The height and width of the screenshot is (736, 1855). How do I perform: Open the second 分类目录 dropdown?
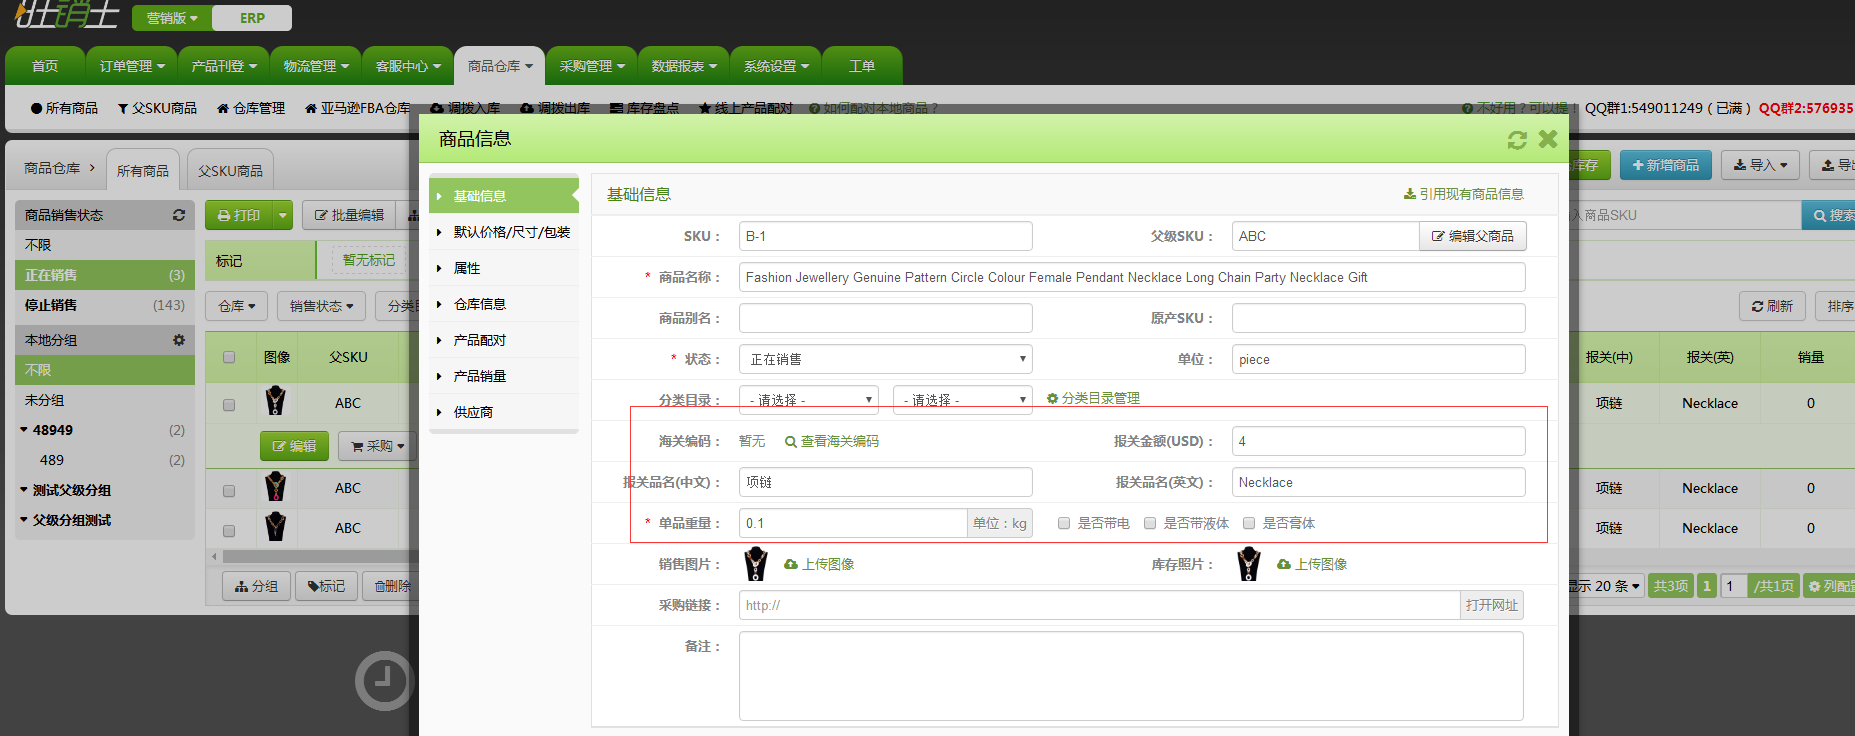[963, 399]
